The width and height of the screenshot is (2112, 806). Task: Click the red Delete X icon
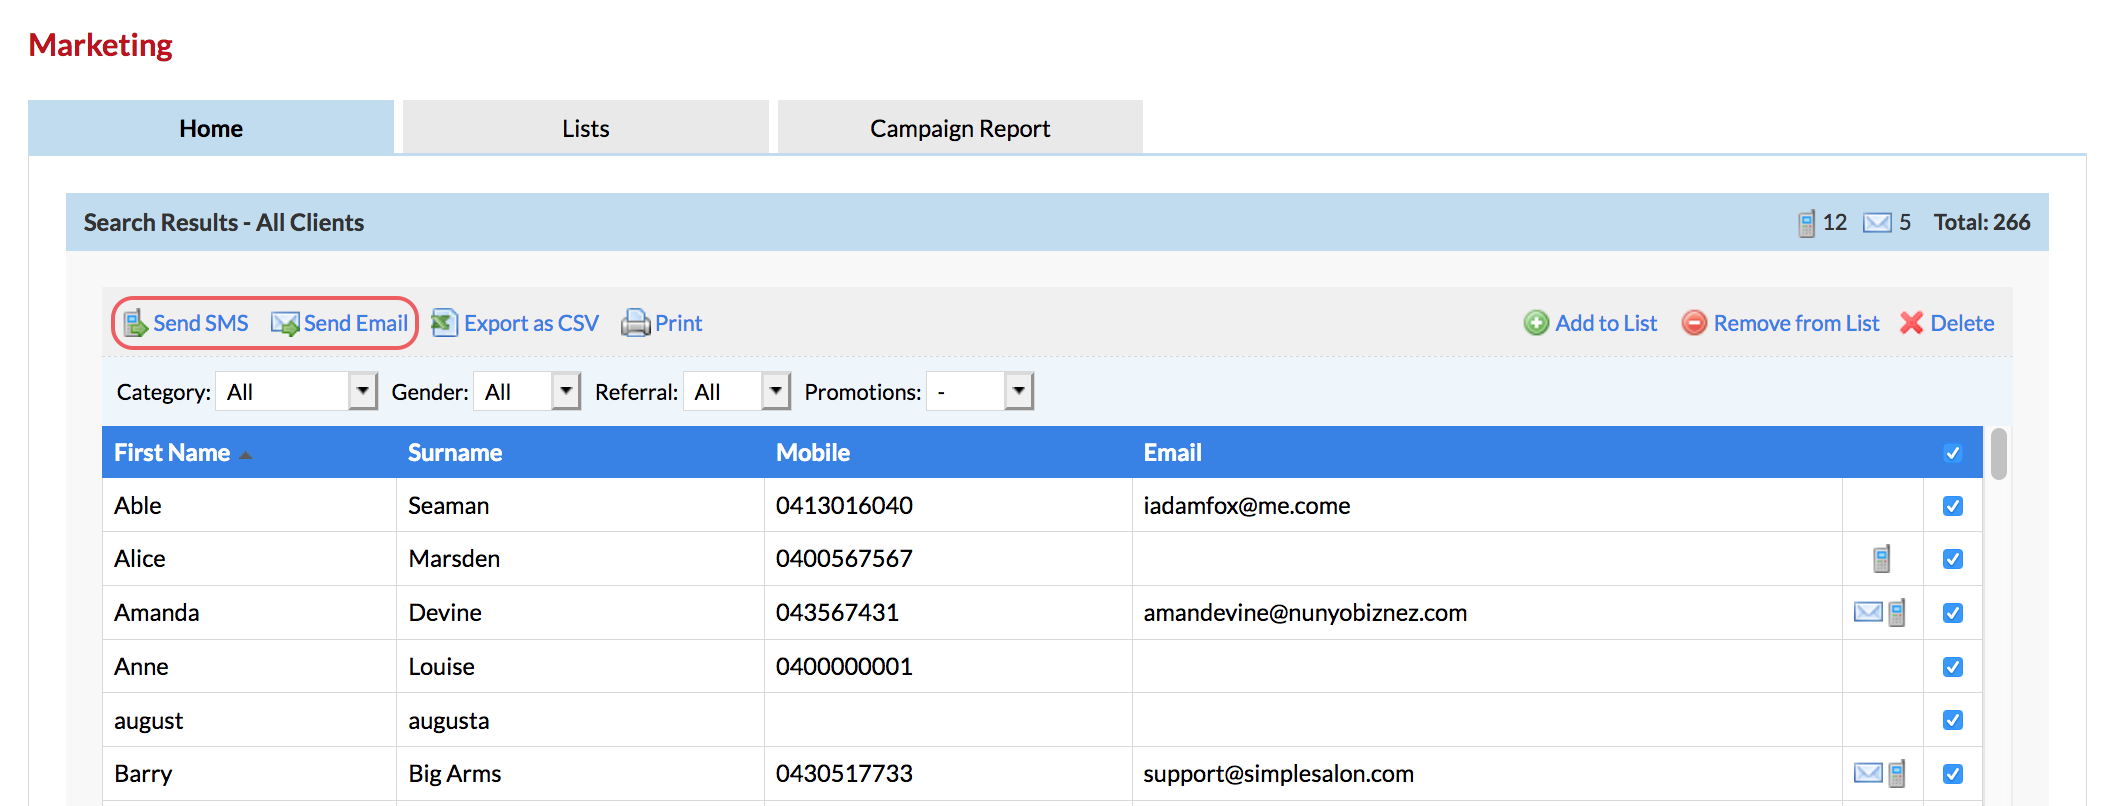click(x=1911, y=323)
